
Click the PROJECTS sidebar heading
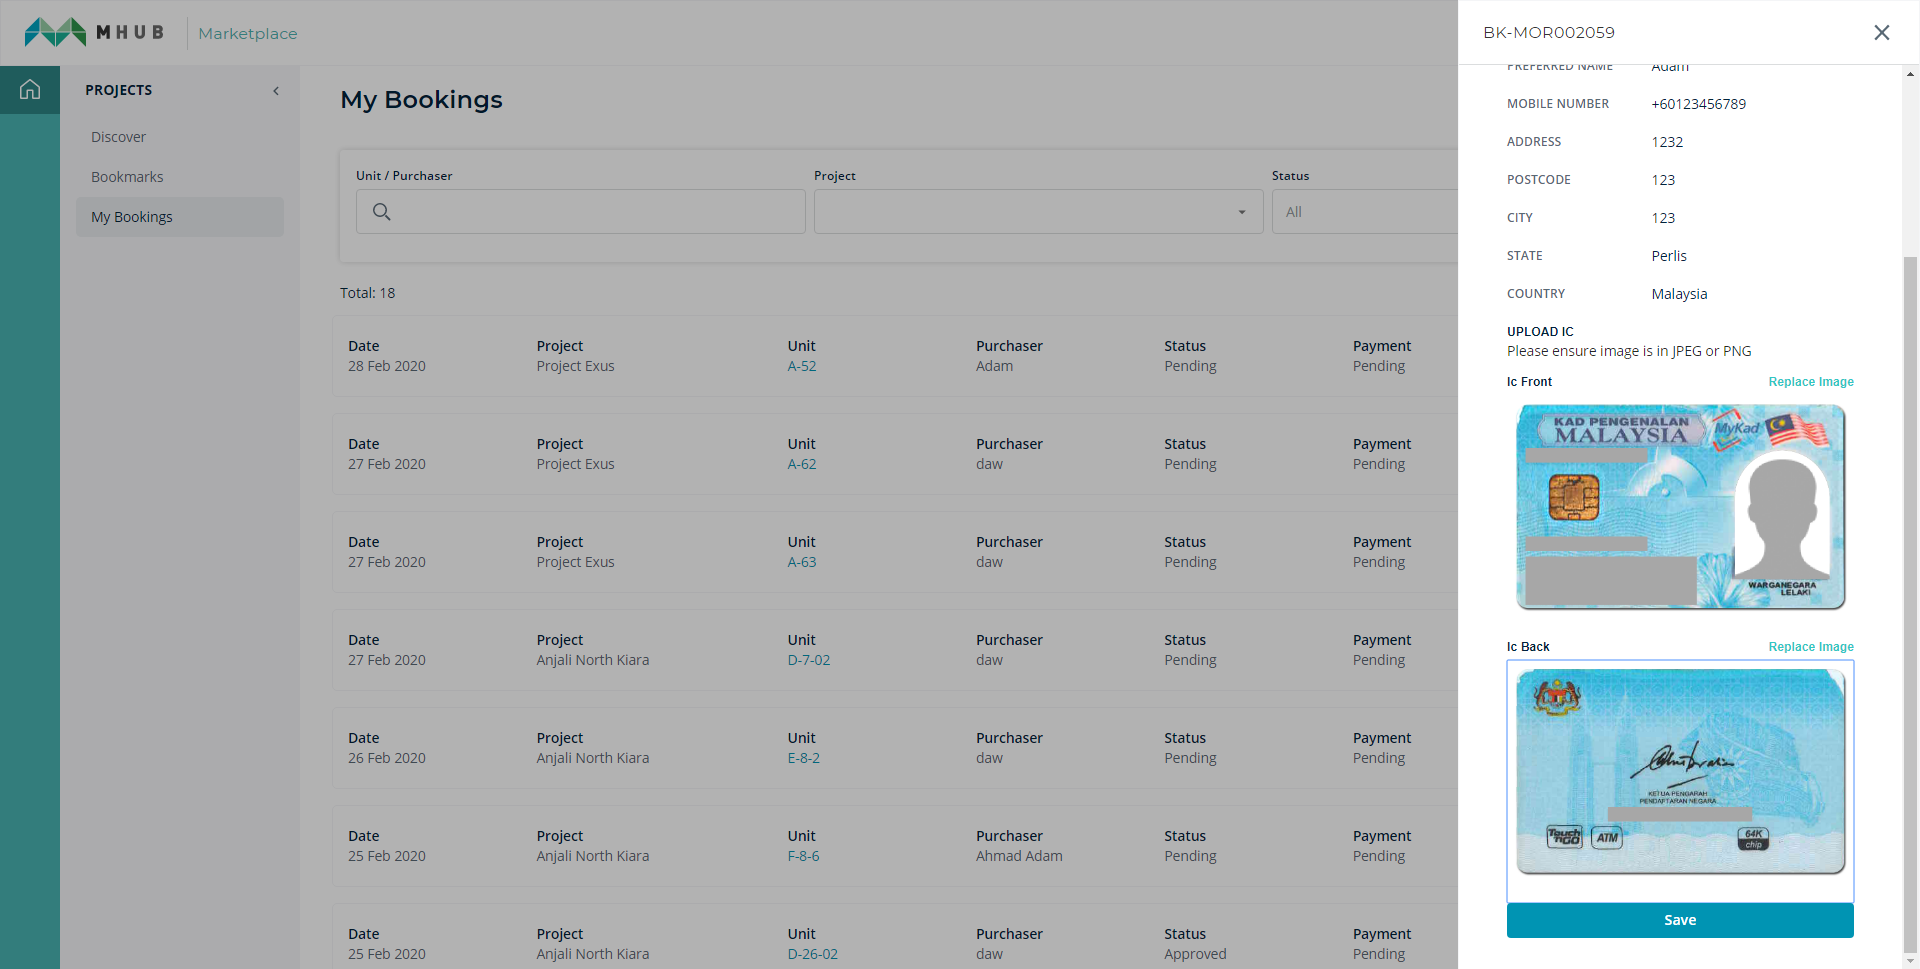pyautogui.click(x=118, y=90)
